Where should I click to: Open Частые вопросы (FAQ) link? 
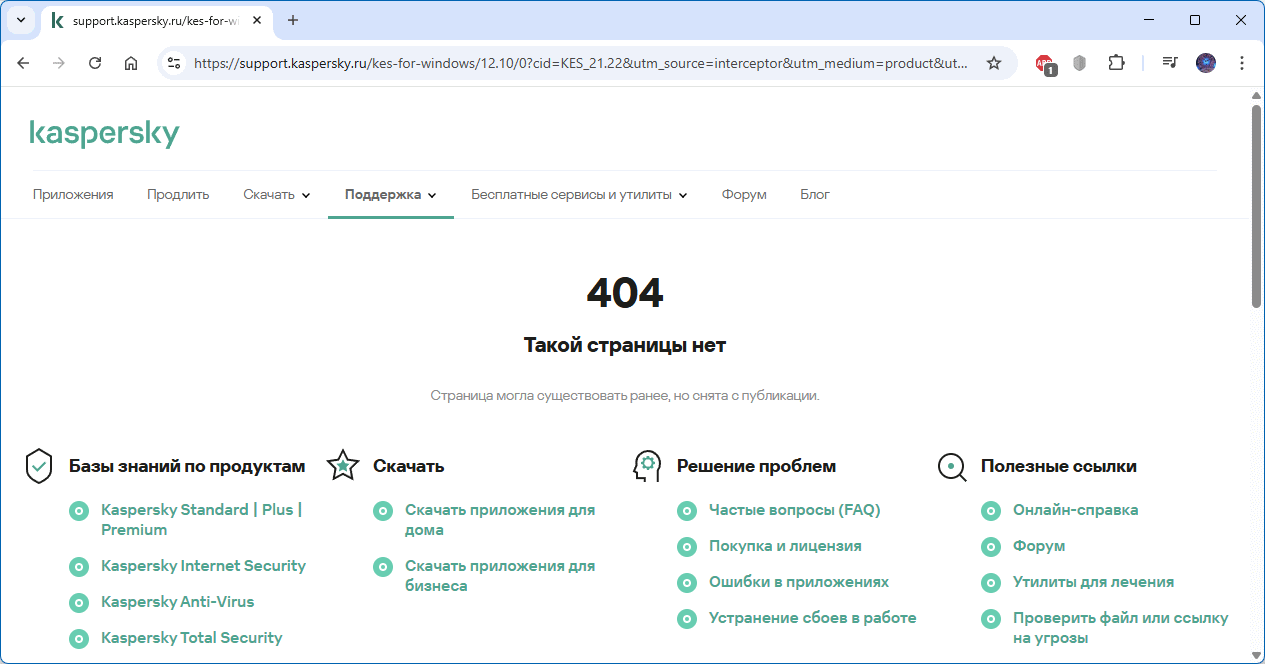795,510
